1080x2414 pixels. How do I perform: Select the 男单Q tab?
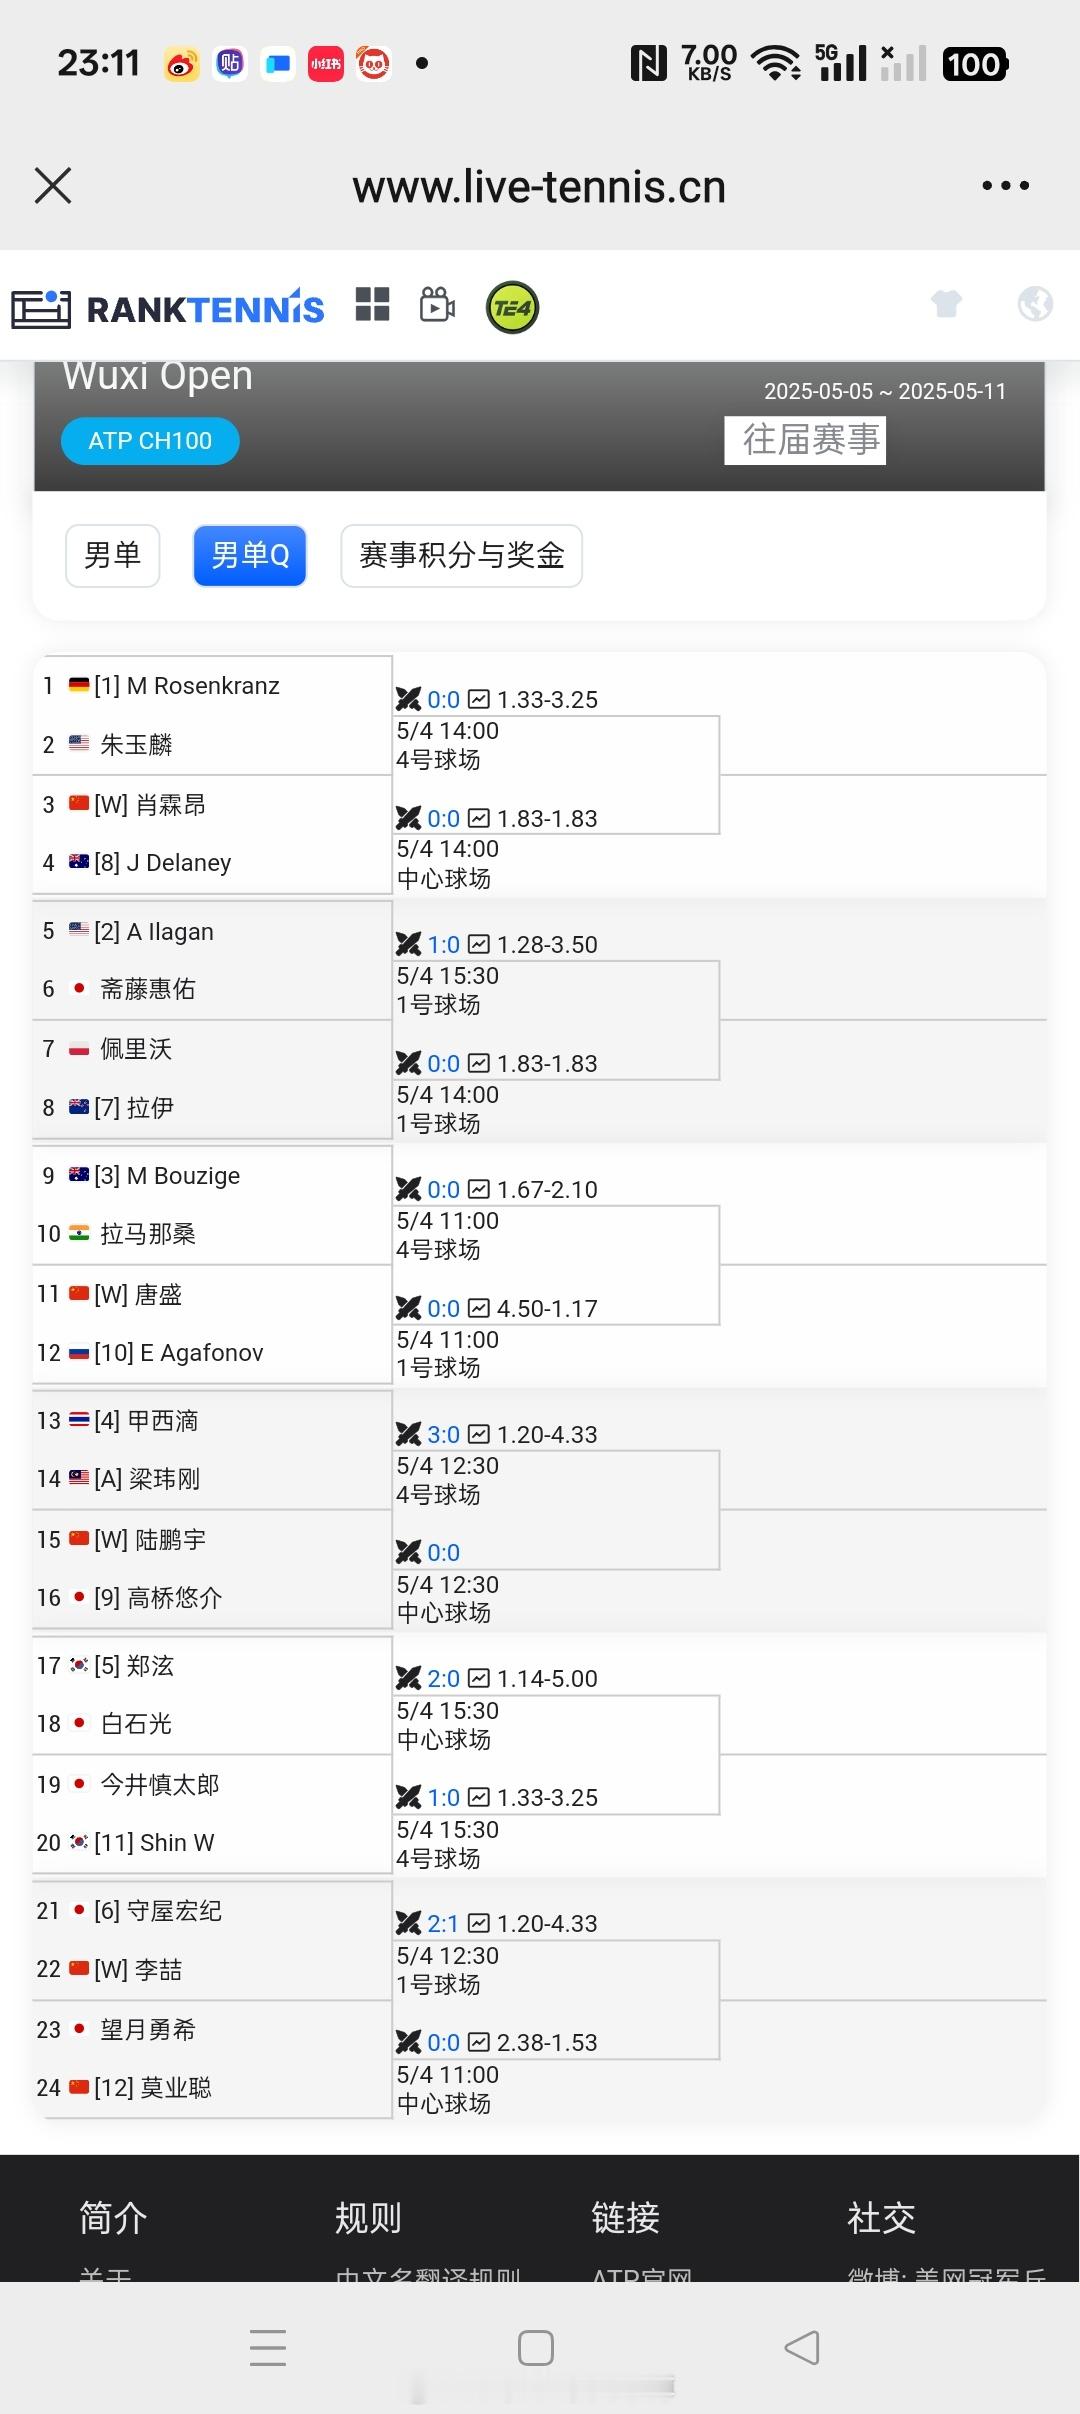pos(250,555)
